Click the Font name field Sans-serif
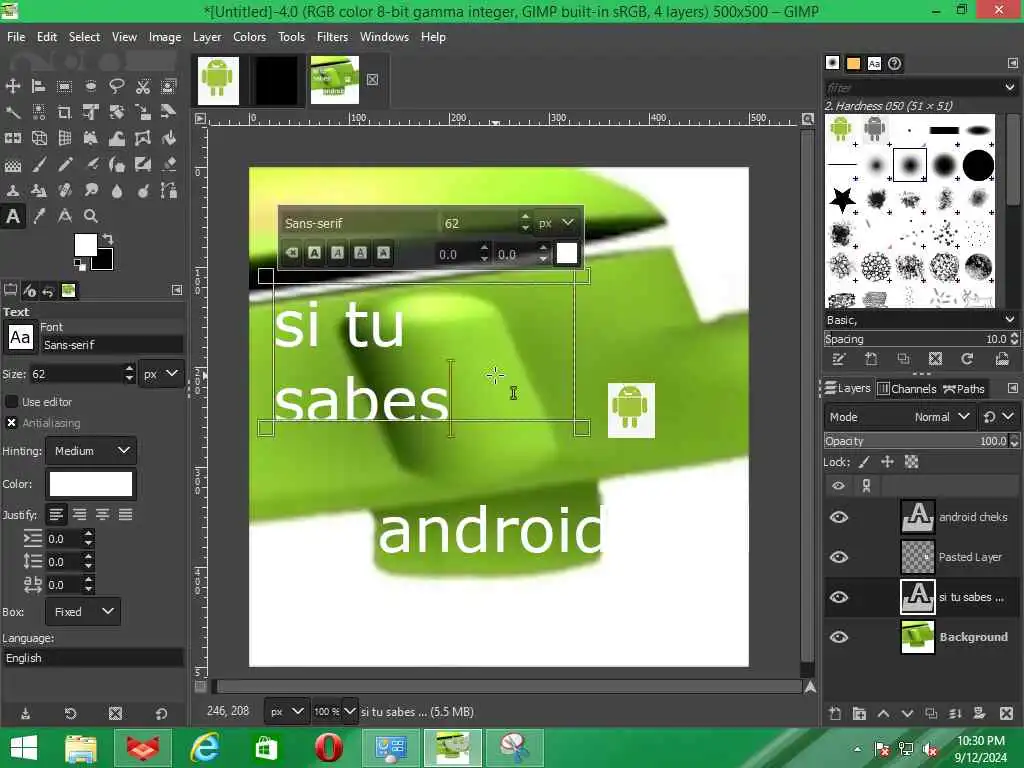Image resolution: width=1024 pixels, height=768 pixels. (x=112, y=345)
